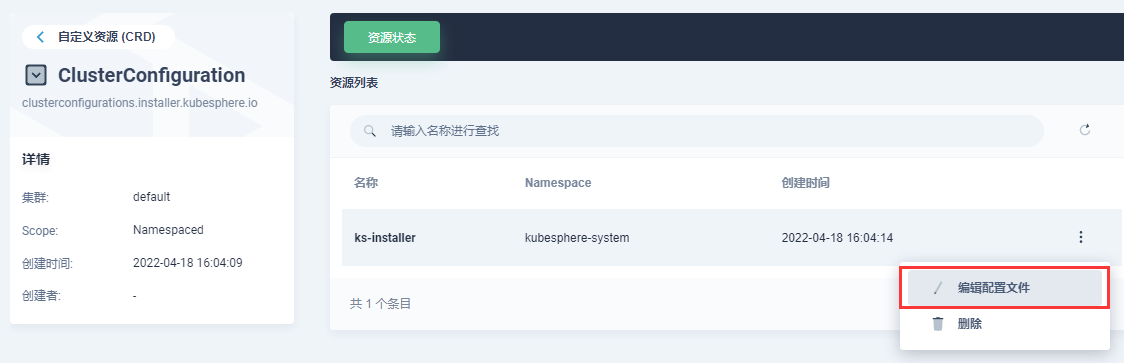Click the ClusterConfiguration title
This screenshot has width=1124, height=363.
(x=151, y=75)
